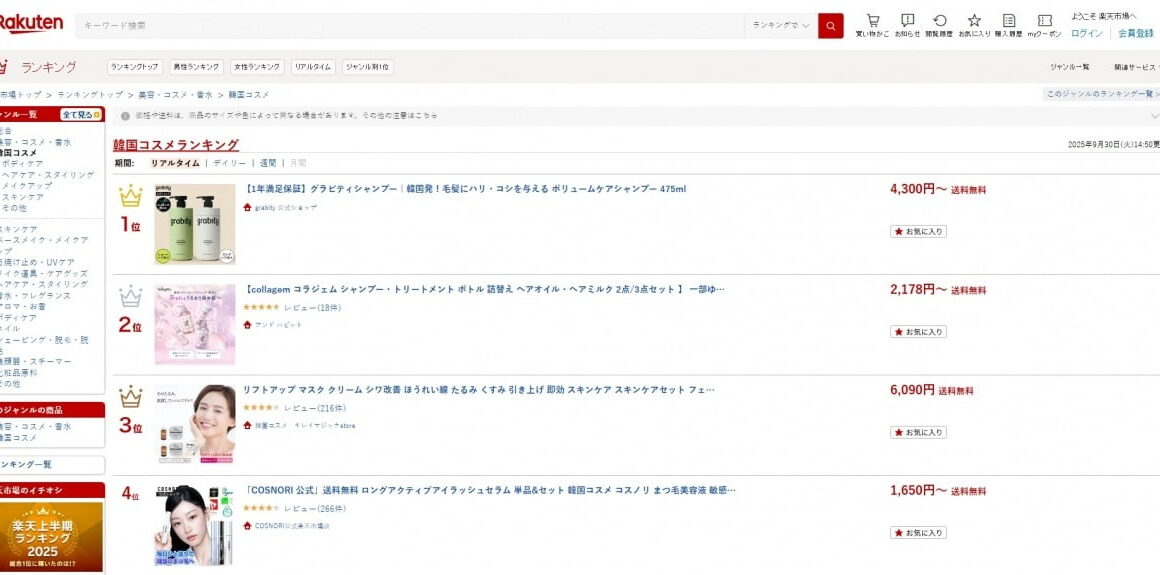
Task: Open the collagem shampoo product thumbnail
Action: tap(195, 324)
